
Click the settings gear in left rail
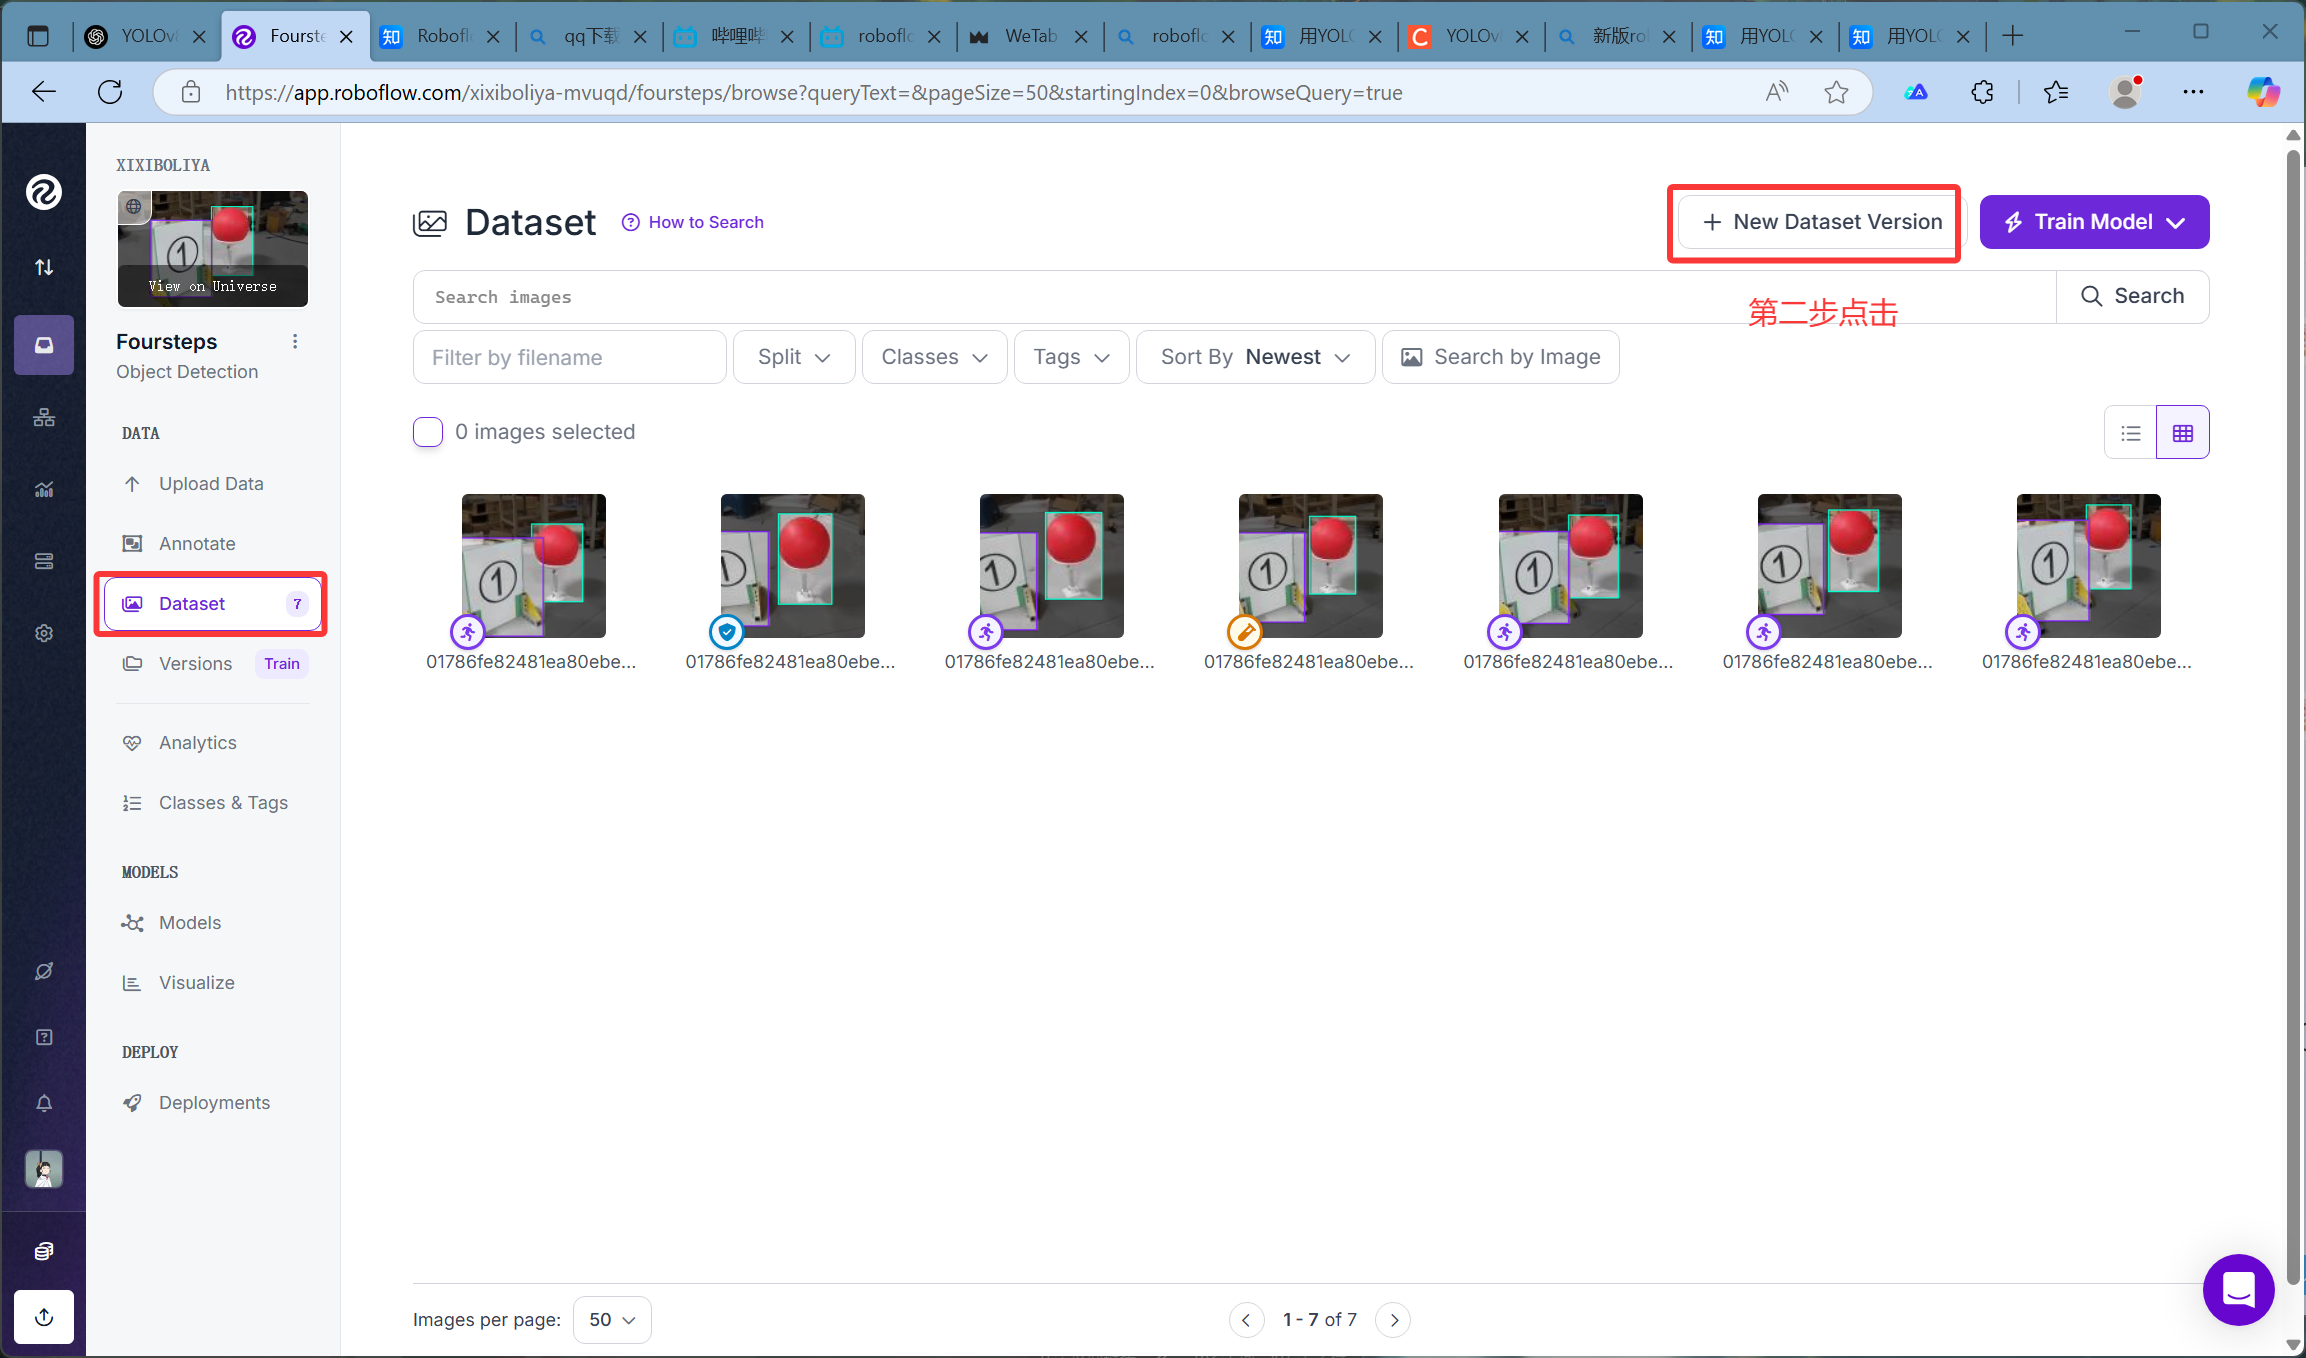[x=44, y=633]
